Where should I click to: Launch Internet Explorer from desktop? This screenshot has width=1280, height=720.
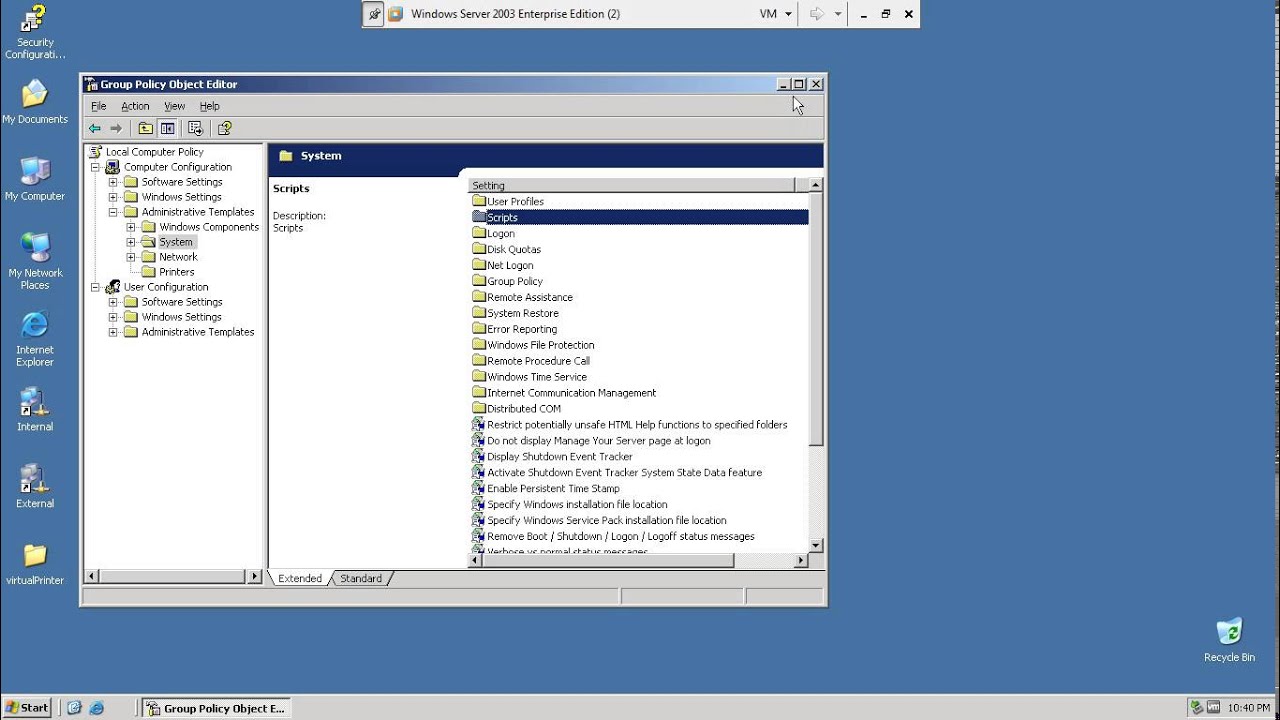35,339
